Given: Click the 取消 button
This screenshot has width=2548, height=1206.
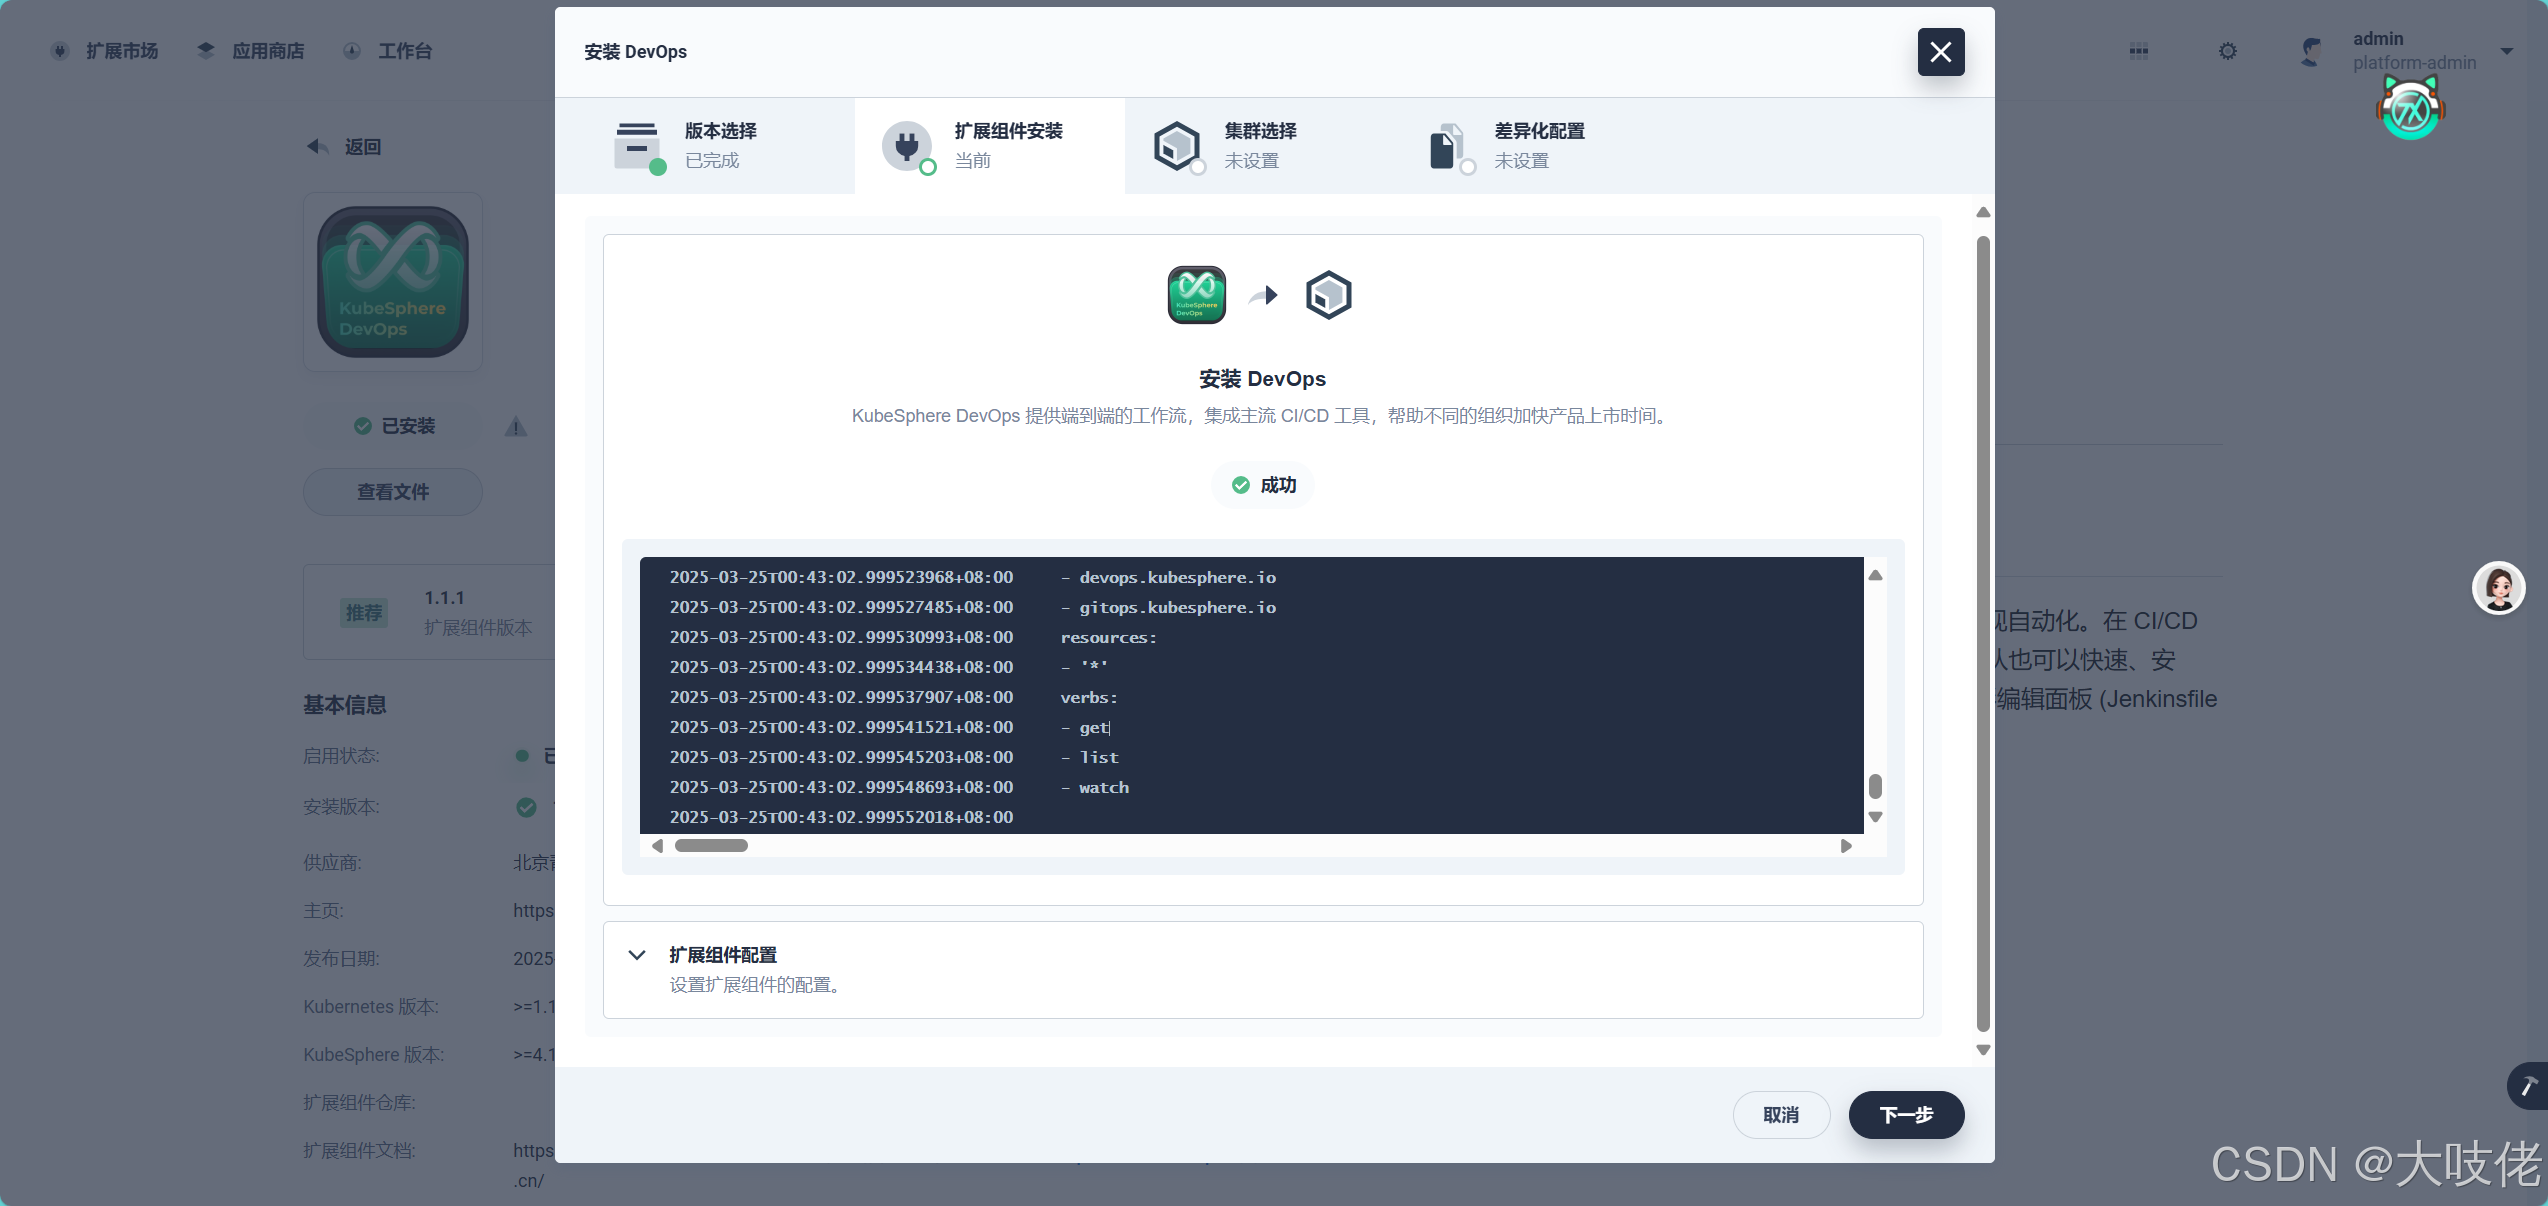Looking at the screenshot, I should pyautogui.click(x=1782, y=1115).
